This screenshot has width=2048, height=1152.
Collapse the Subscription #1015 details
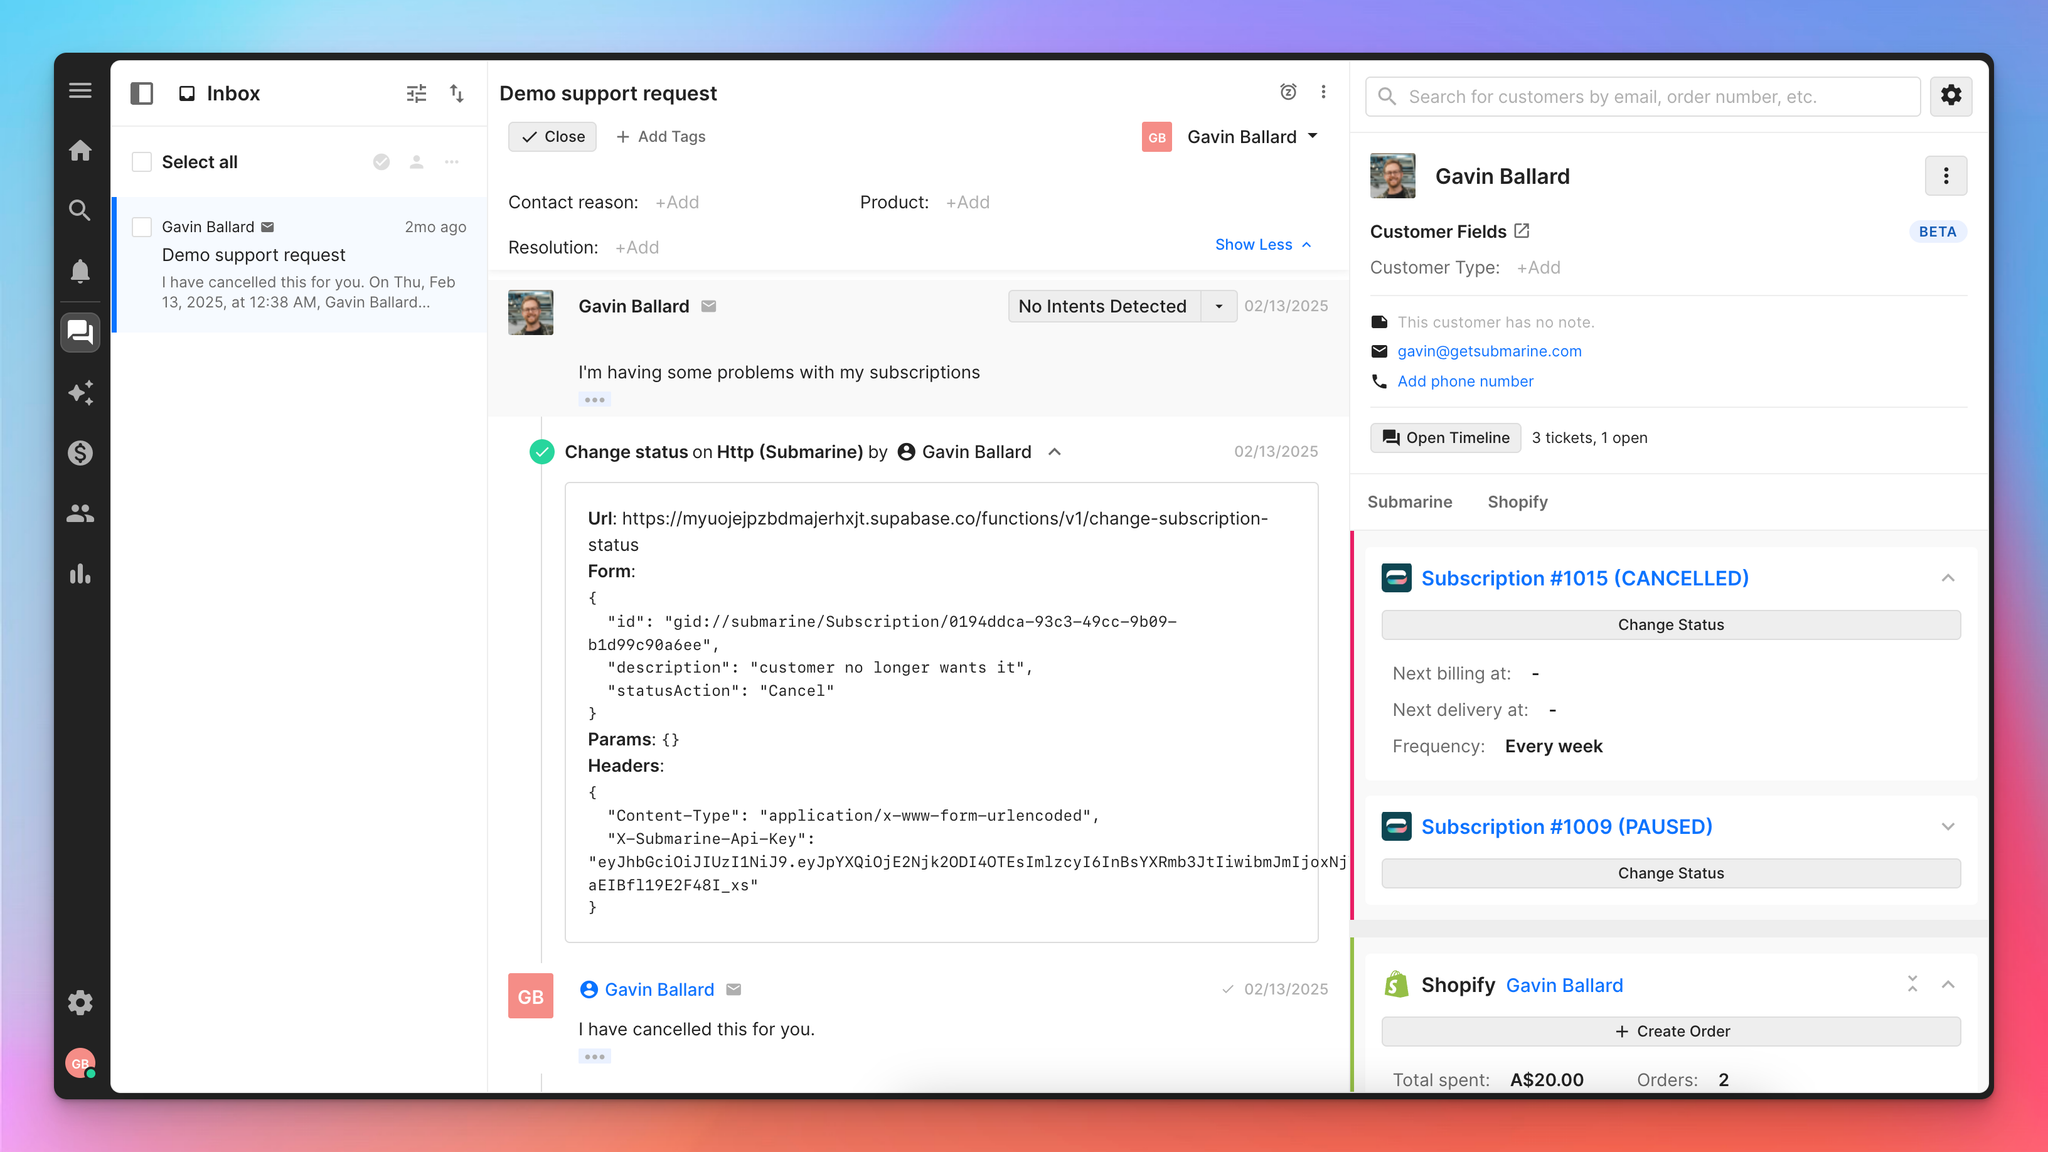click(x=1947, y=578)
